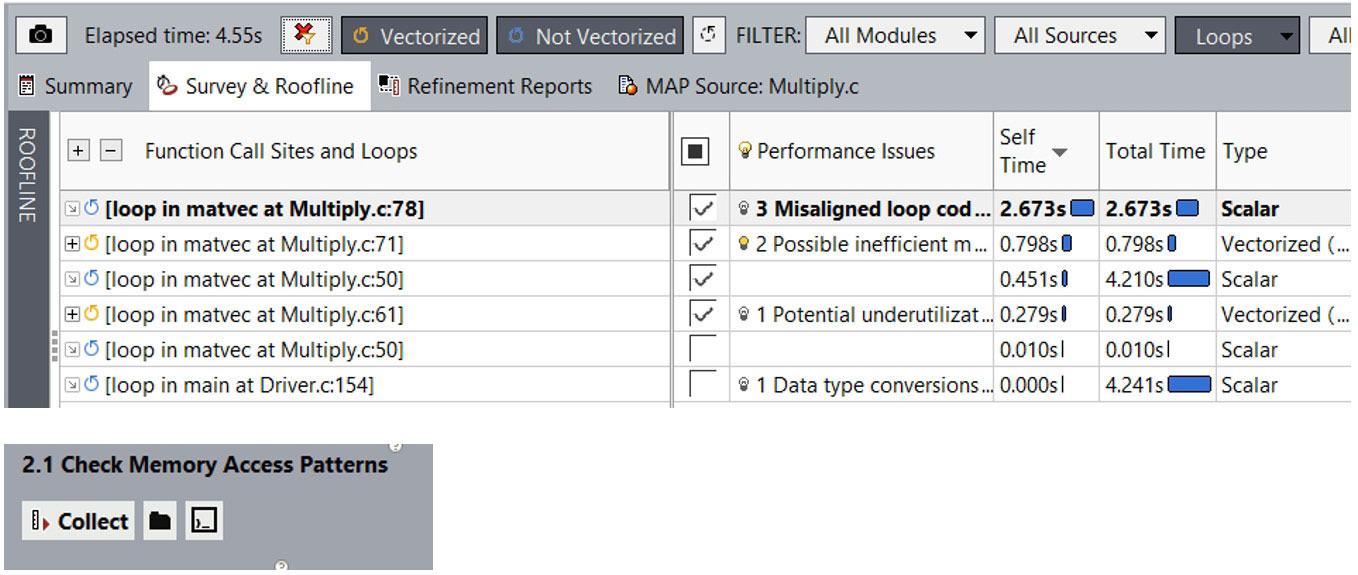Switch to the Summary tab
The height and width of the screenshot is (575, 1358).
pyautogui.click(x=76, y=87)
